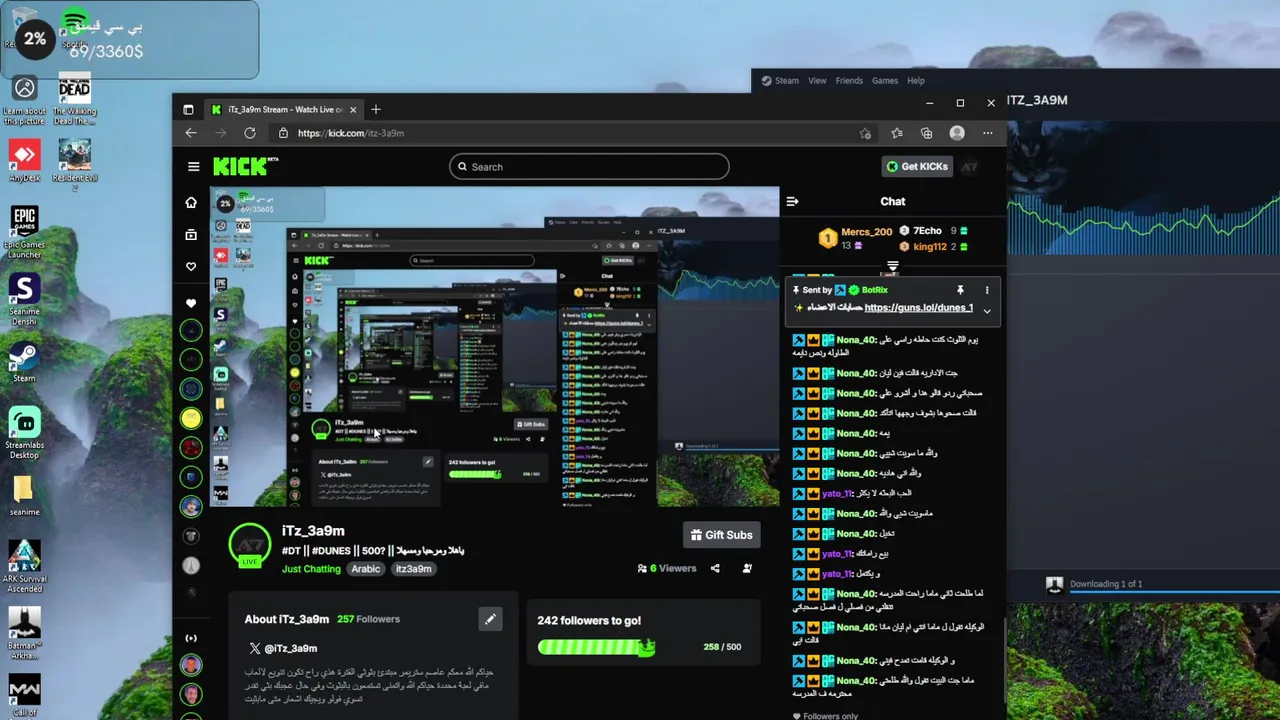Focus the Kick Search field
Screen dimensions: 1280x720
[x=589, y=167]
